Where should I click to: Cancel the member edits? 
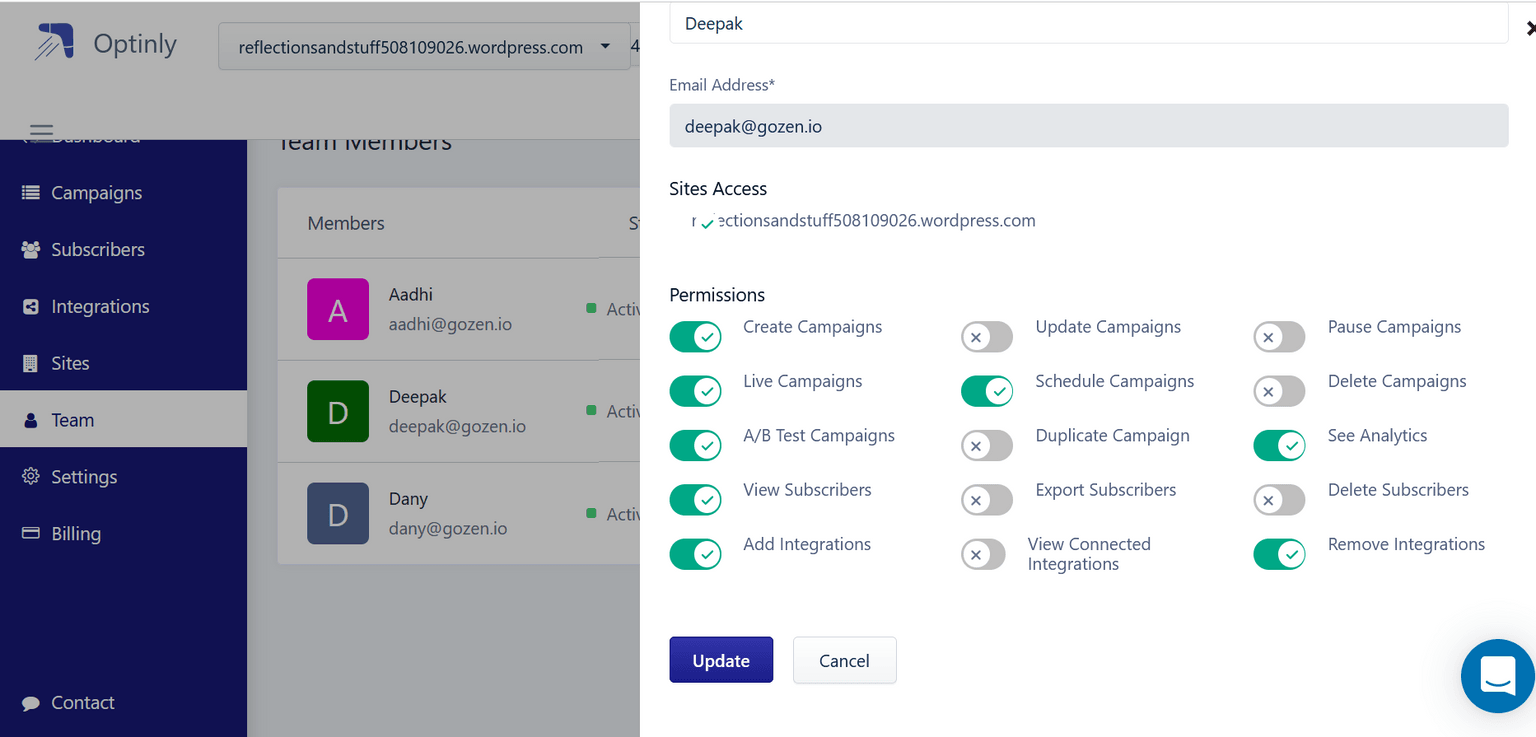tap(844, 660)
